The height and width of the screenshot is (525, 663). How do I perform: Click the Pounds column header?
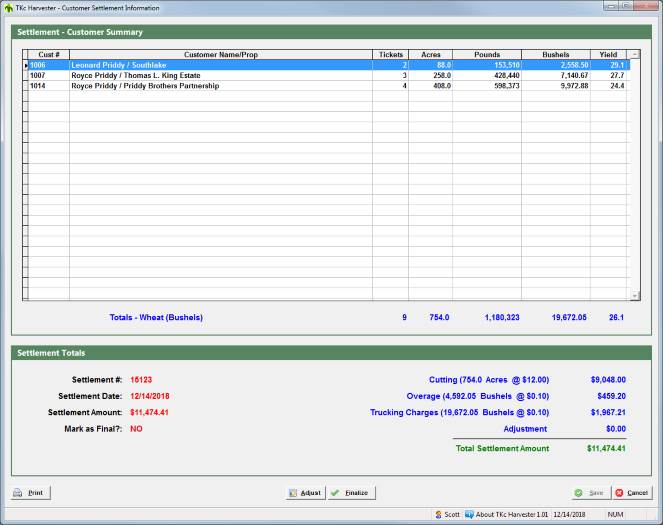pyautogui.click(x=487, y=54)
